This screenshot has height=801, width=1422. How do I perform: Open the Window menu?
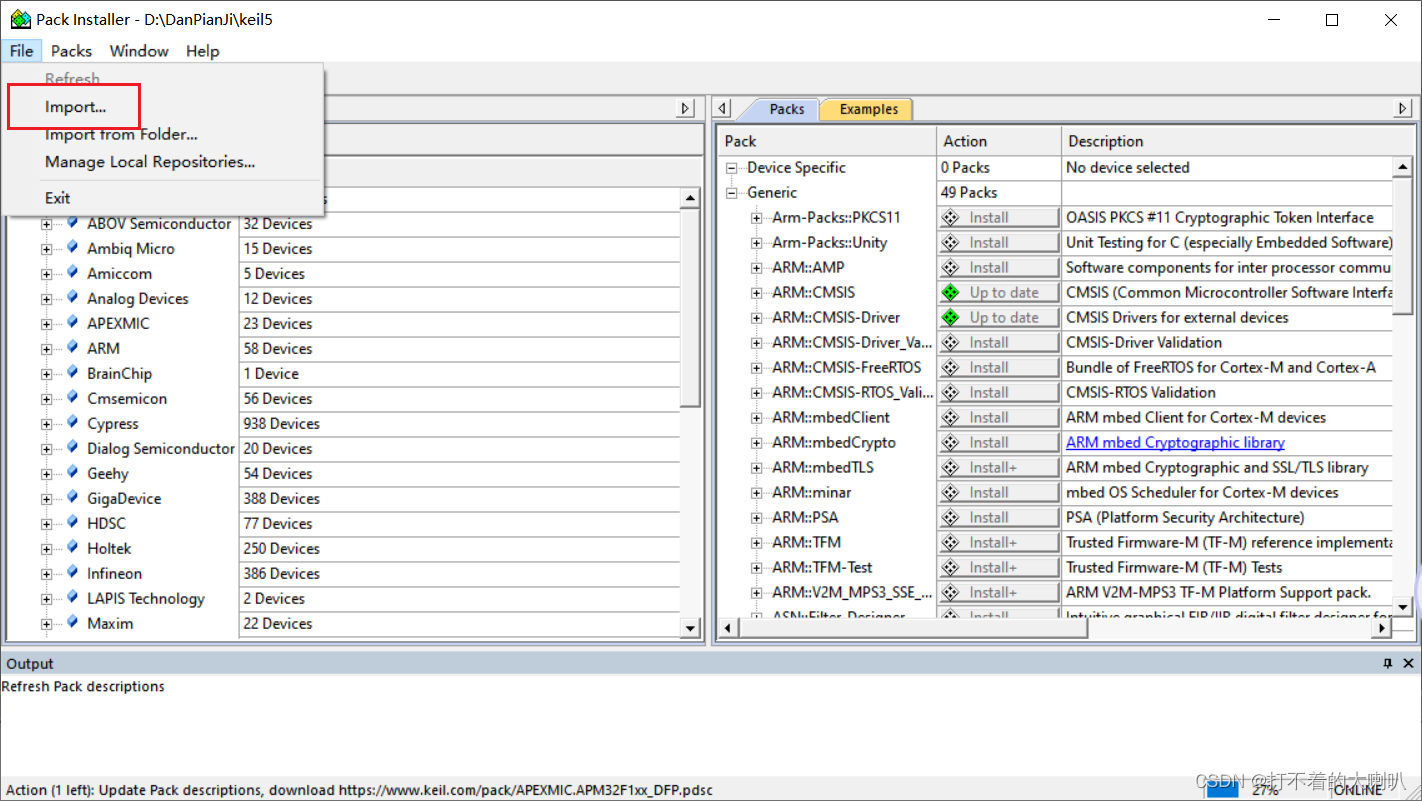[x=139, y=51]
